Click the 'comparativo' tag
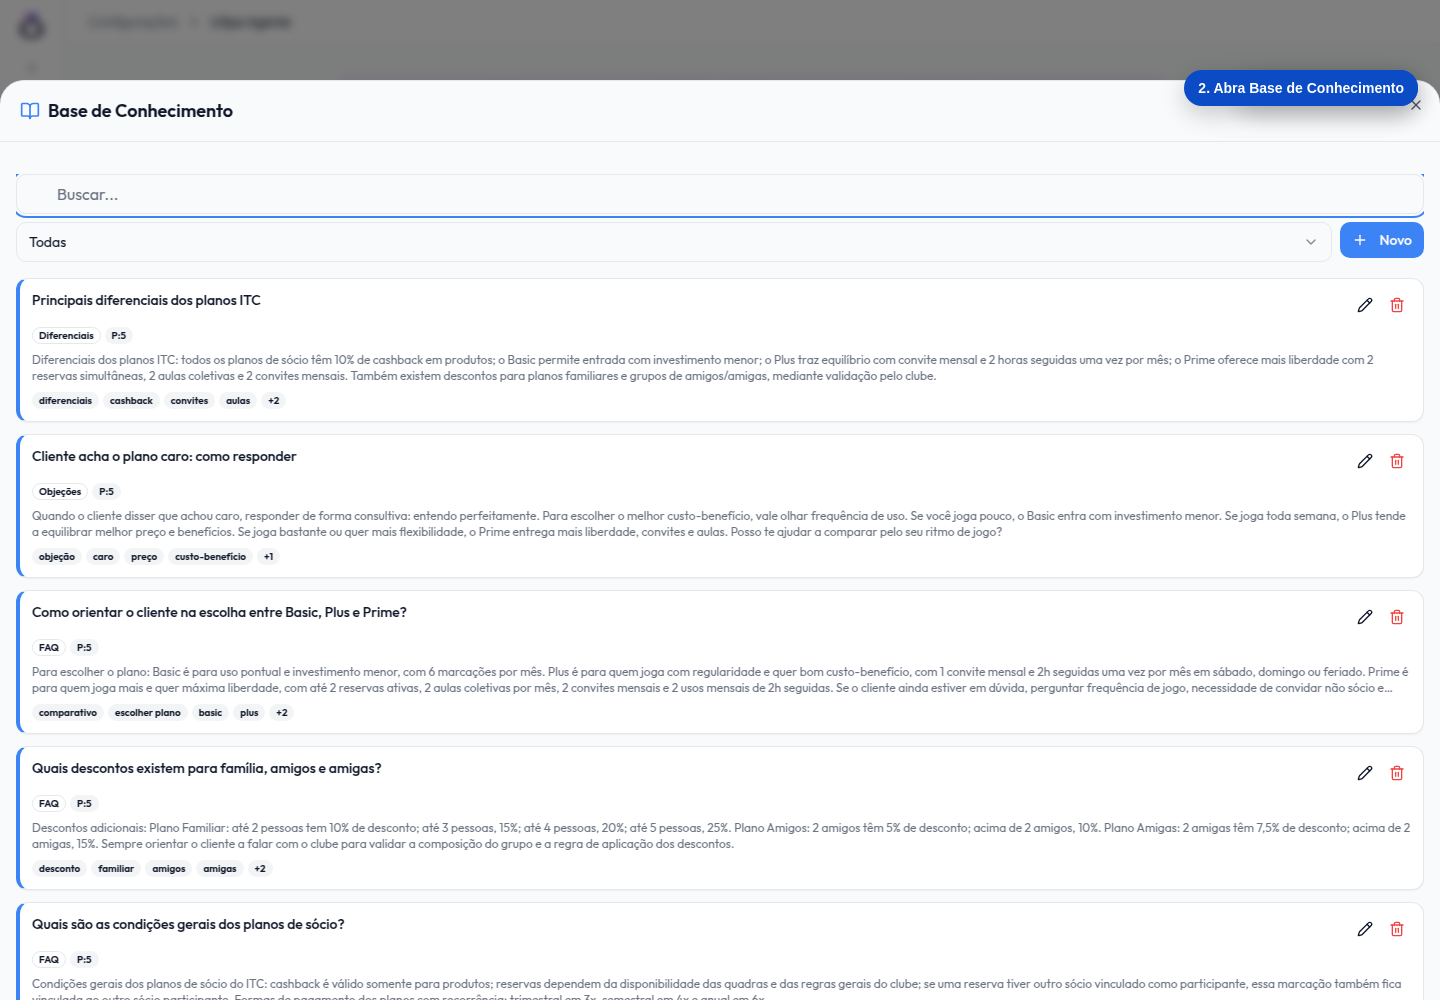 (68, 713)
